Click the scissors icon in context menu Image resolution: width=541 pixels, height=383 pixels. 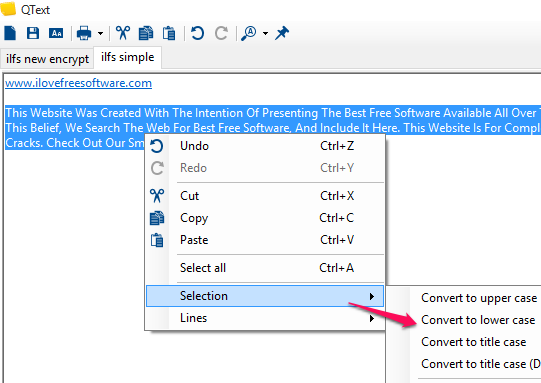(157, 196)
